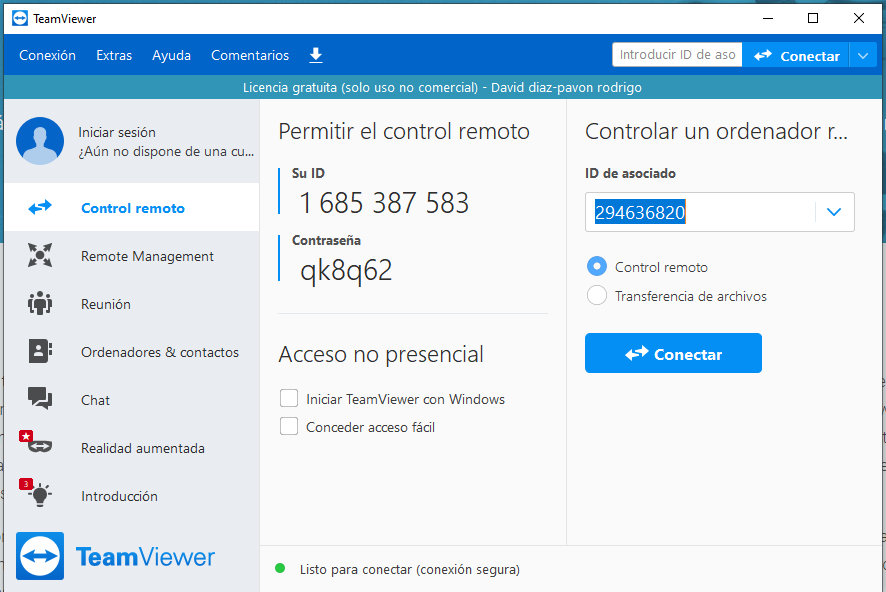The height and width of the screenshot is (592, 886).
Task: Click the Control remoto arrows icon
Action: click(40, 208)
